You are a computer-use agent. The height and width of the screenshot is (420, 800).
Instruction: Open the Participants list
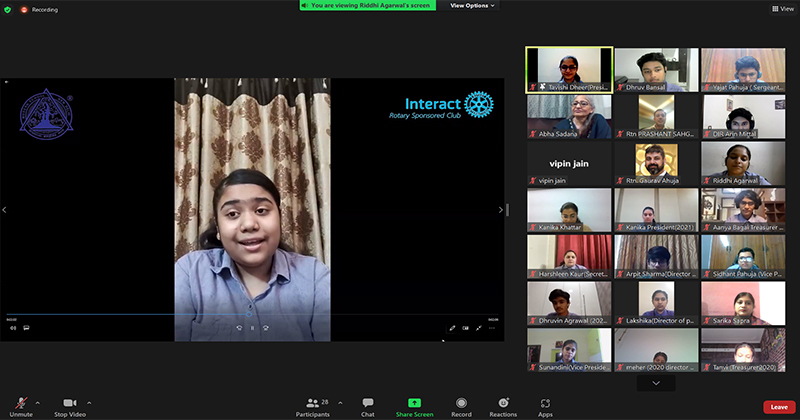coord(312,405)
